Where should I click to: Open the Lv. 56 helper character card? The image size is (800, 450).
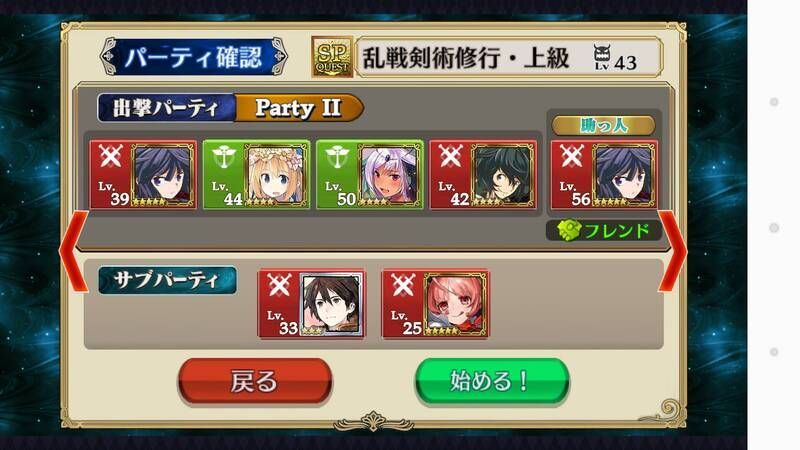604,175
